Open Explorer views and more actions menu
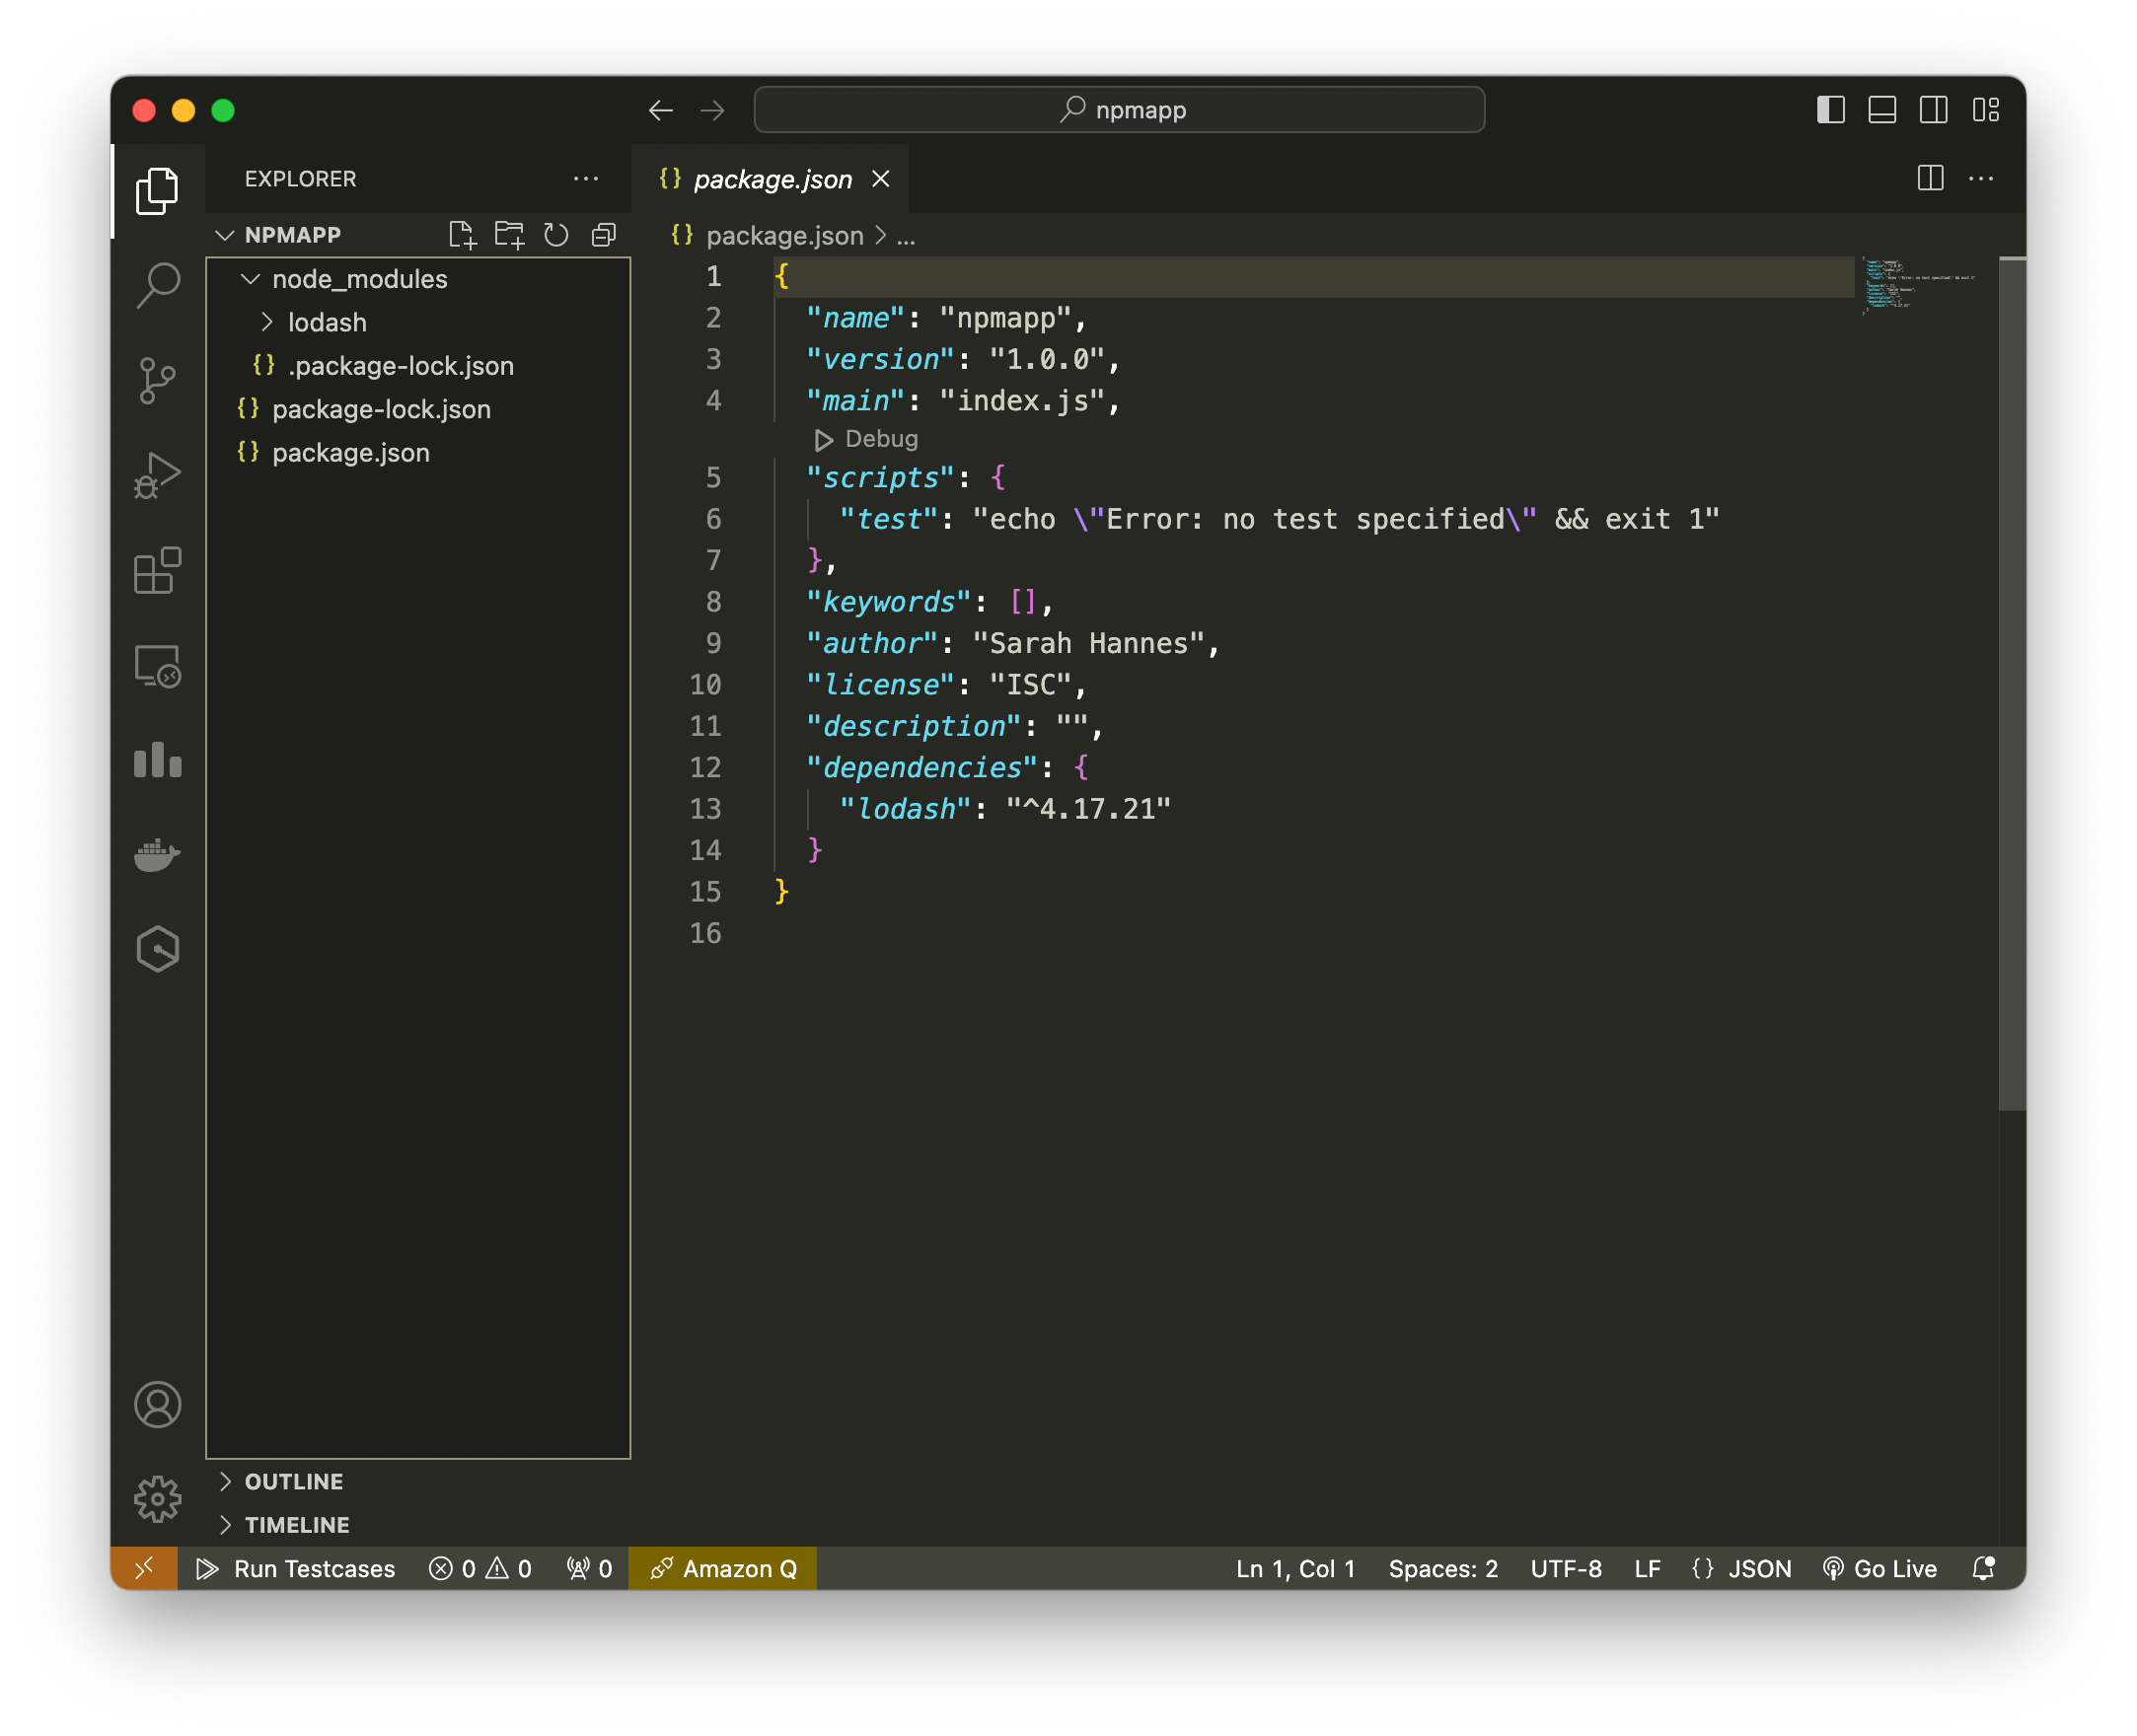 pyautogui.click(x=586, y=179)
